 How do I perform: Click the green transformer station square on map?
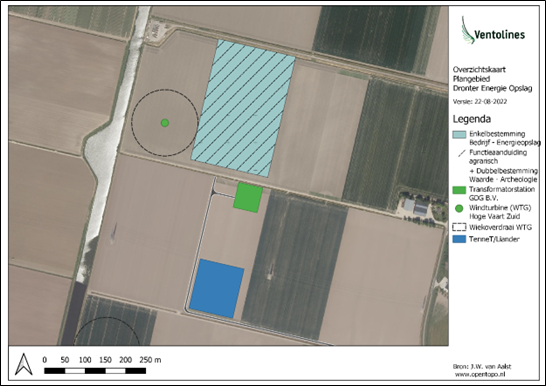pyautogui.click(x=248, y=197)
